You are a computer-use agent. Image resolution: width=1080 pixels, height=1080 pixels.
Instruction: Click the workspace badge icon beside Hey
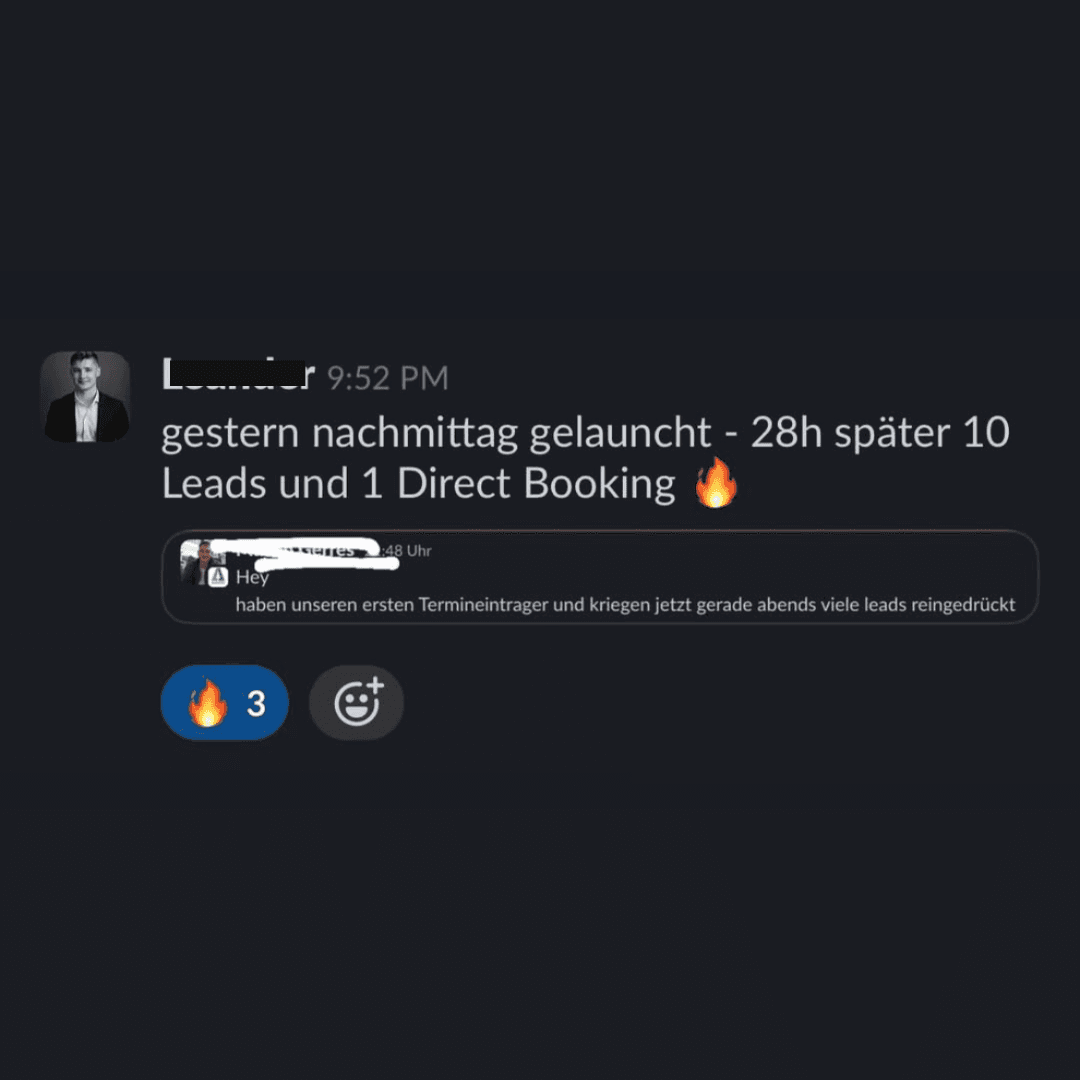tap(218, 577)
